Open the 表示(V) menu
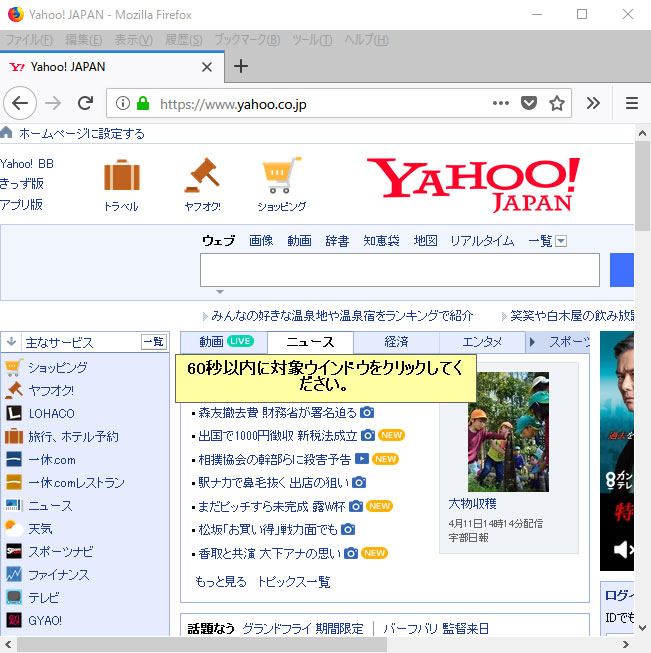 click(x=133, y=40)
